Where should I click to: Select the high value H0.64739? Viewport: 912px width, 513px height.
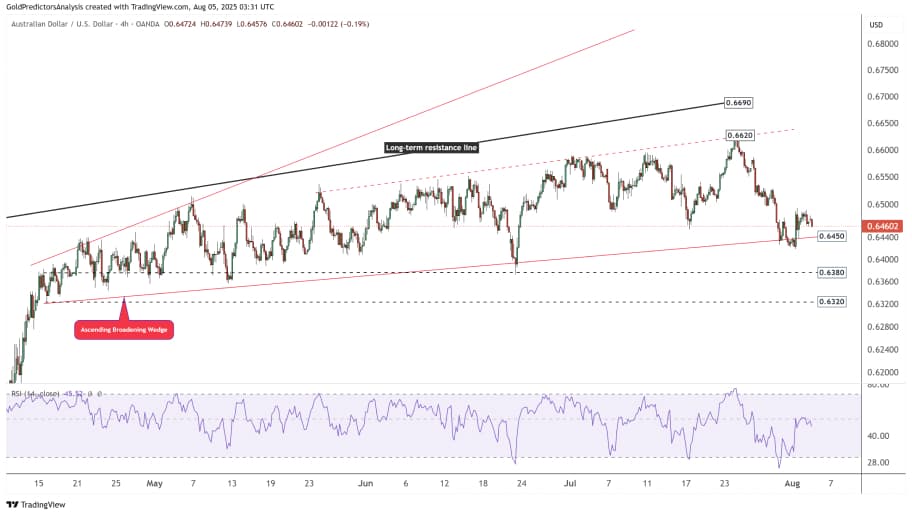tap(216, 24)
